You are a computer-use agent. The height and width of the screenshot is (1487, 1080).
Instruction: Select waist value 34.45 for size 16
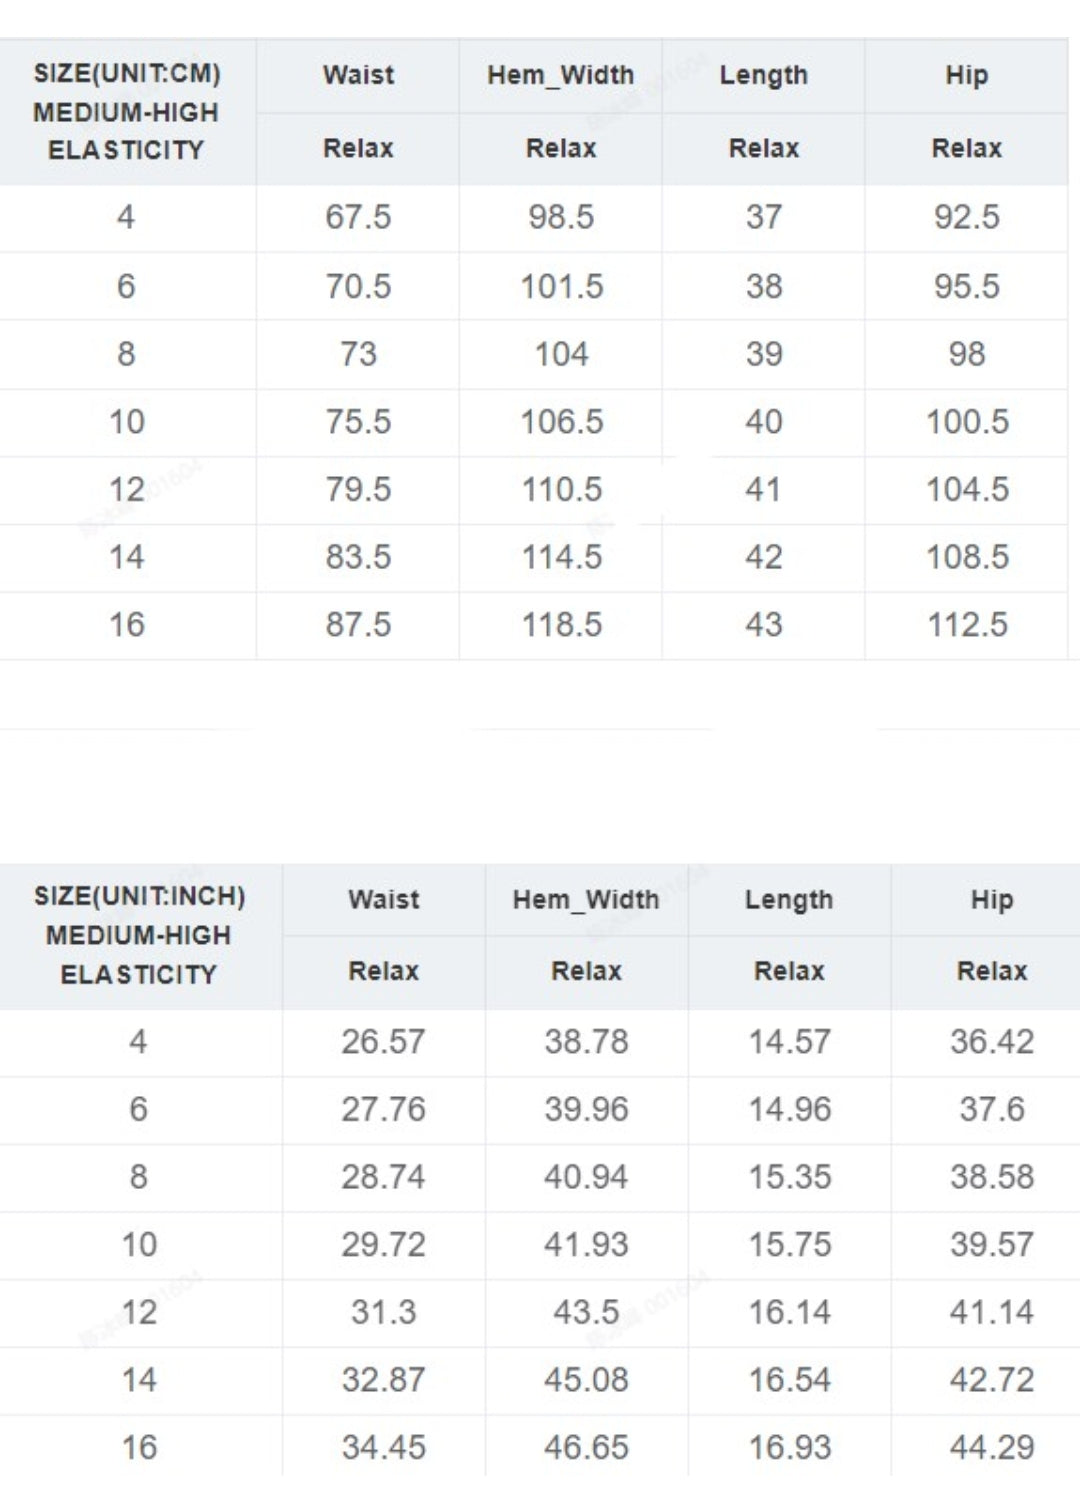click(x=383, y=1447)
